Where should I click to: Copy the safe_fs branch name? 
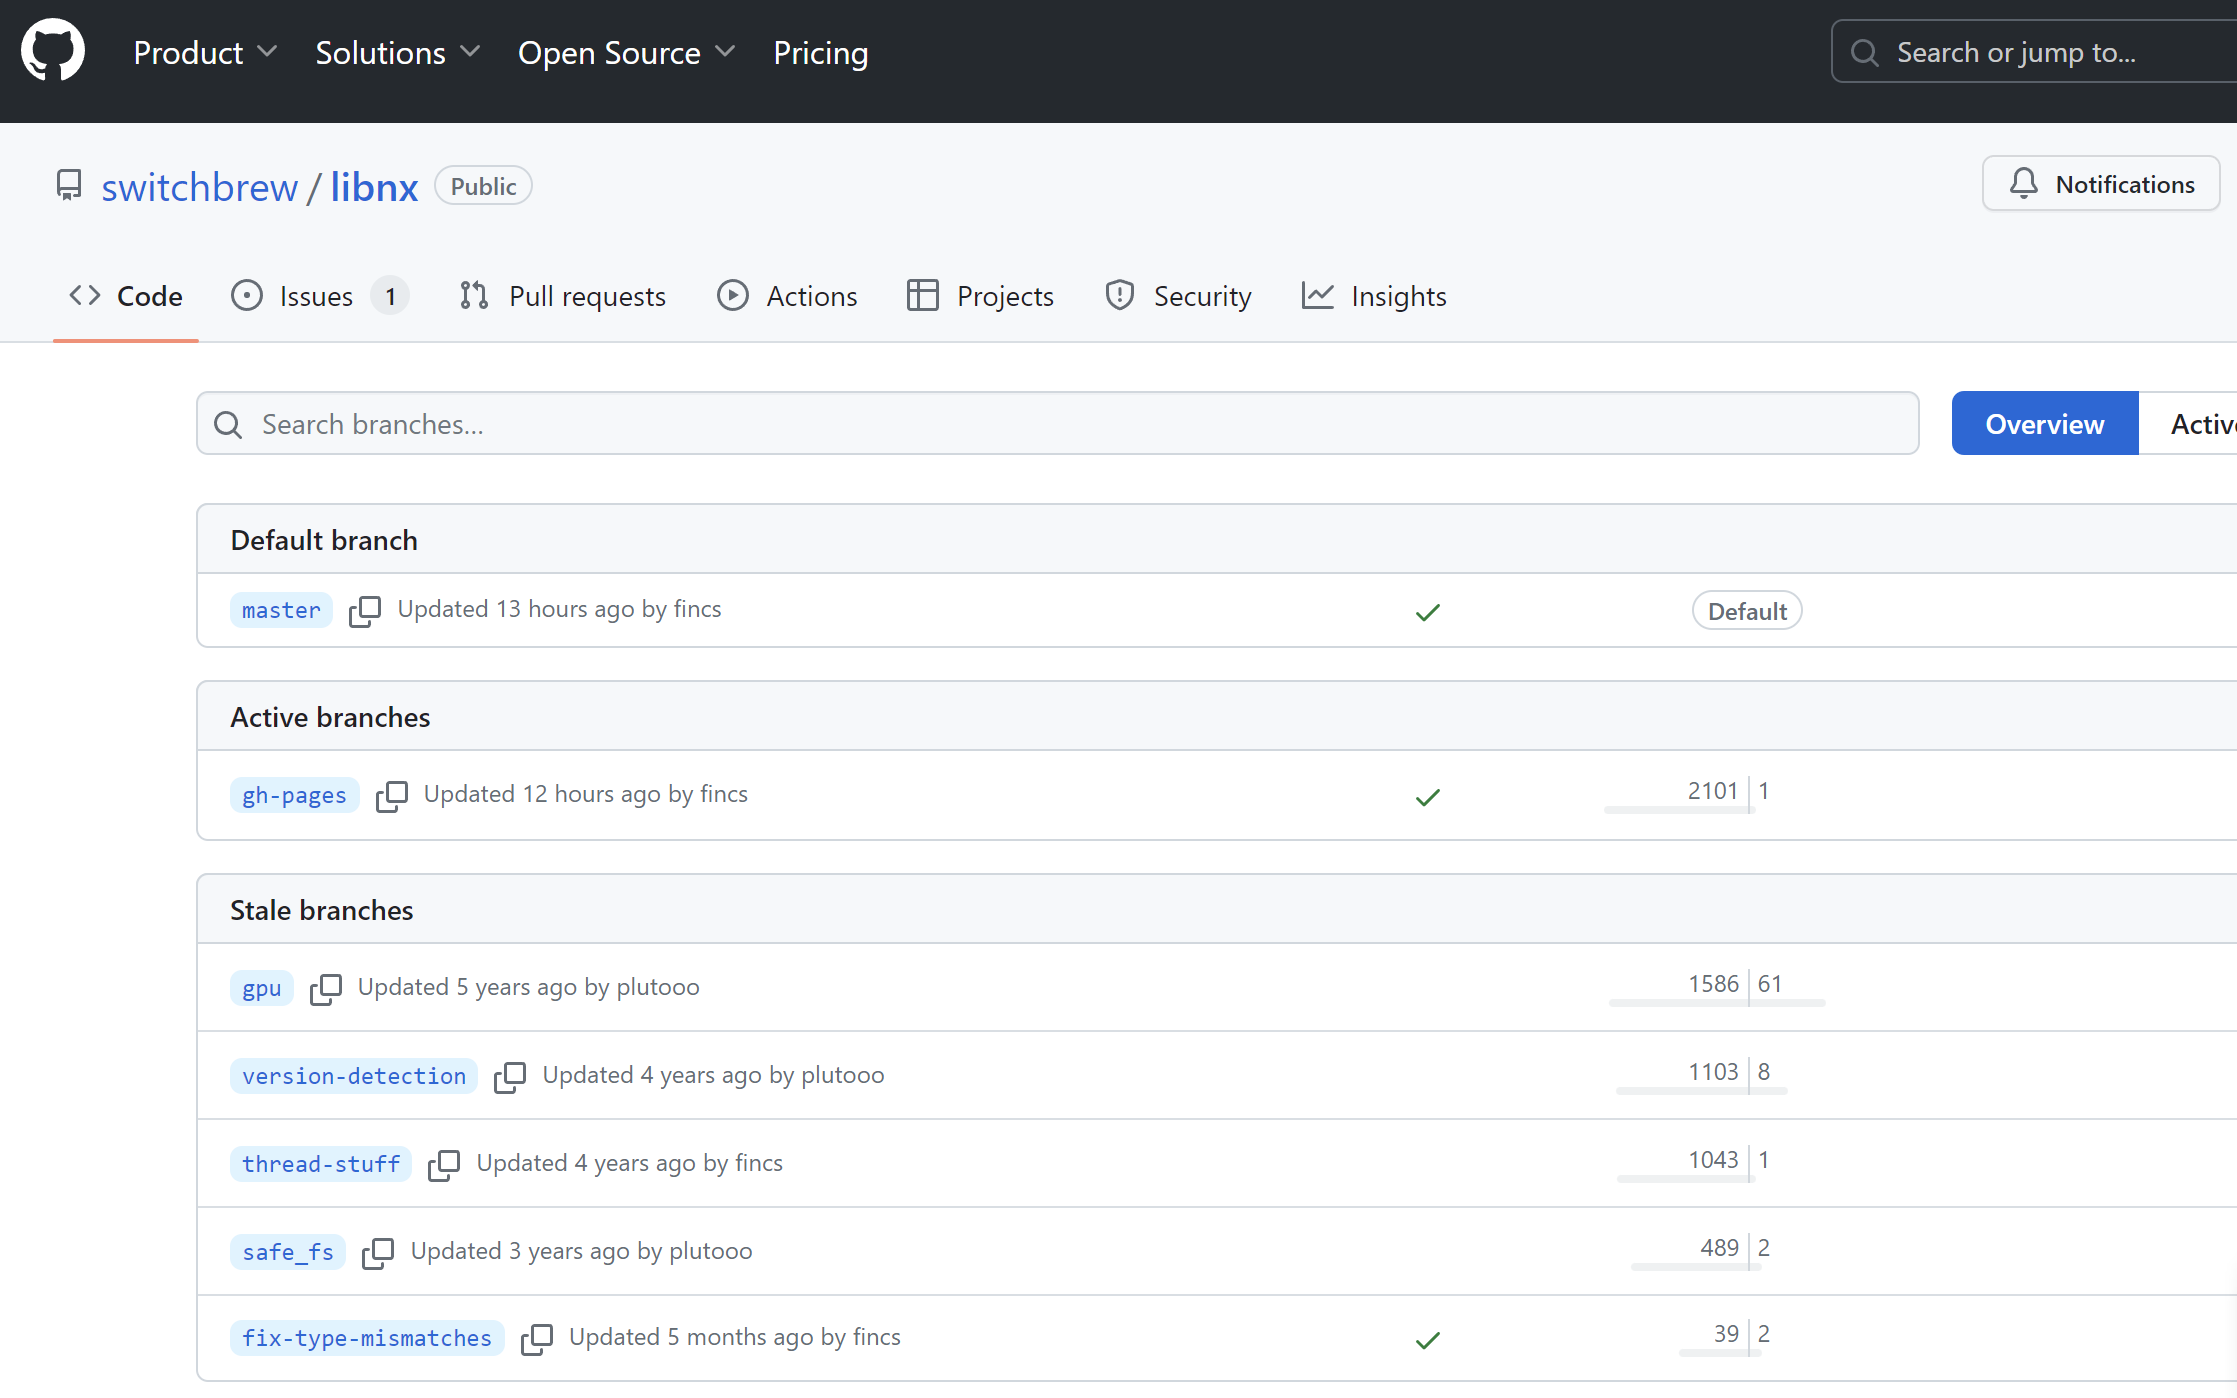pos(378,1253)
